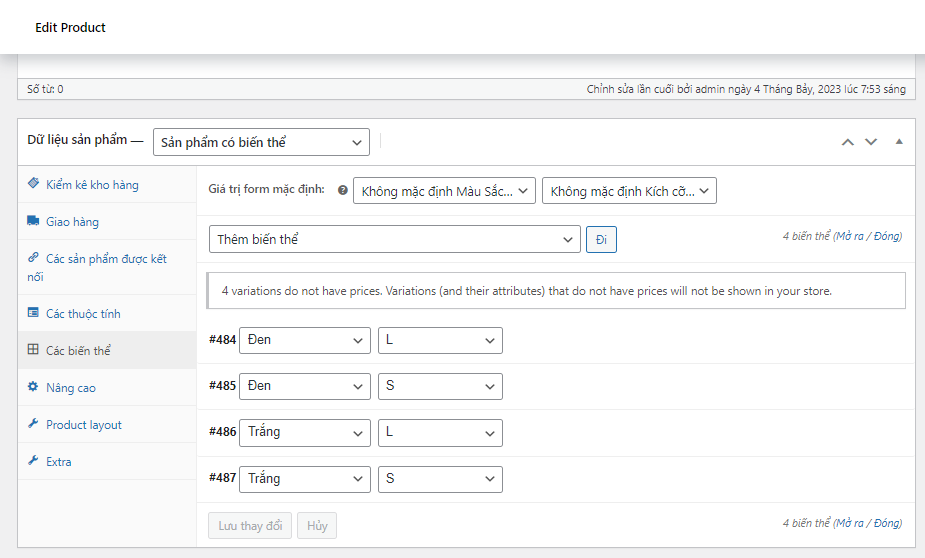
Task: Open the Product layout tab
Action: (107, 424)
